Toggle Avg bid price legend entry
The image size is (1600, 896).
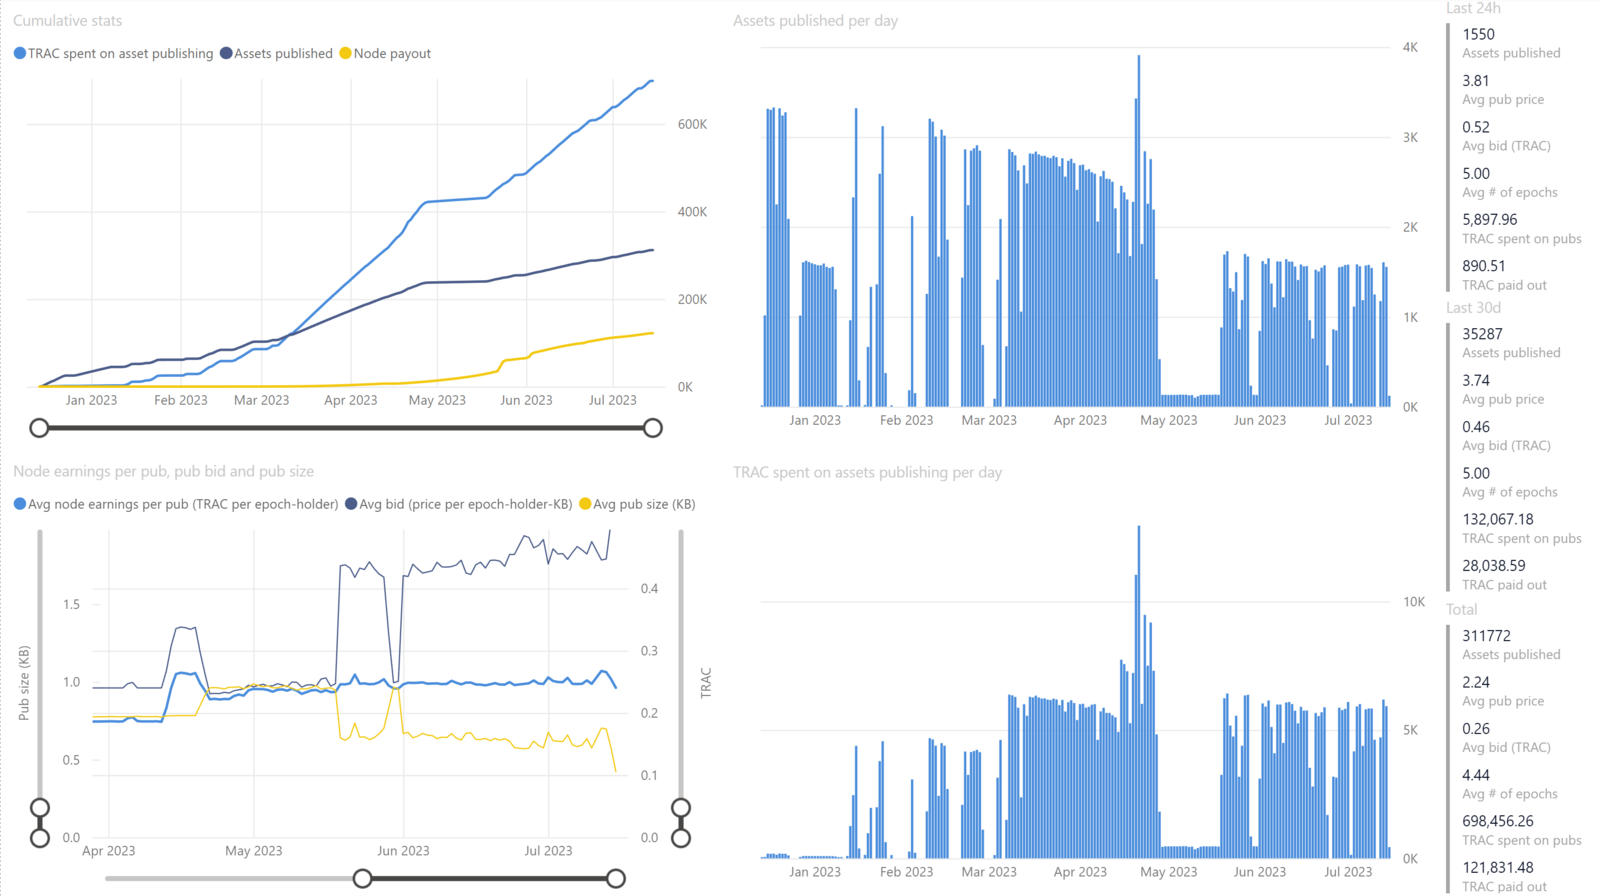coord(458,504)
